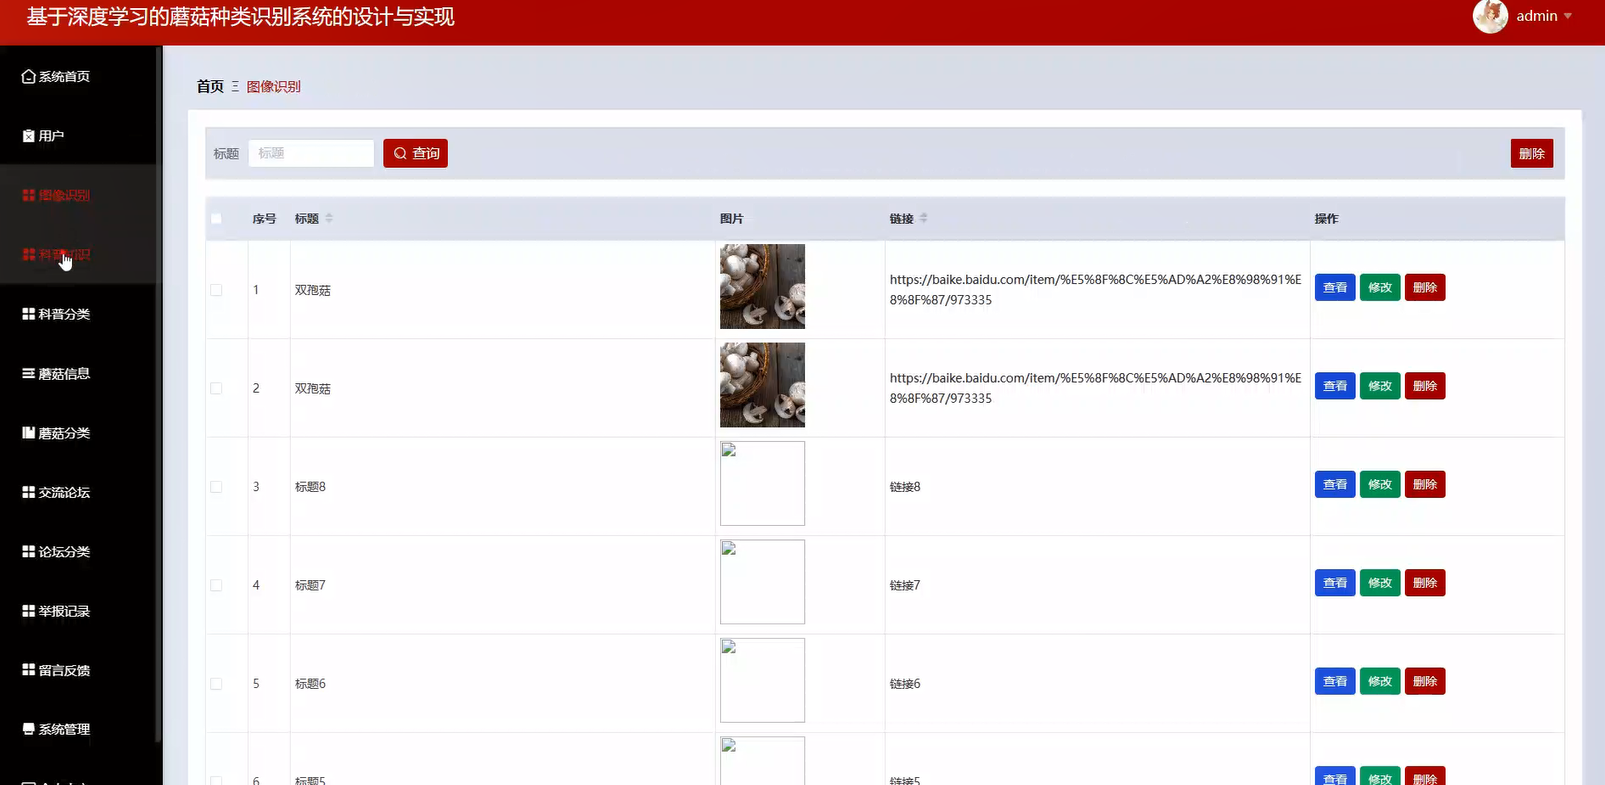Go to 用户 menu item

(x=78, y=136)
